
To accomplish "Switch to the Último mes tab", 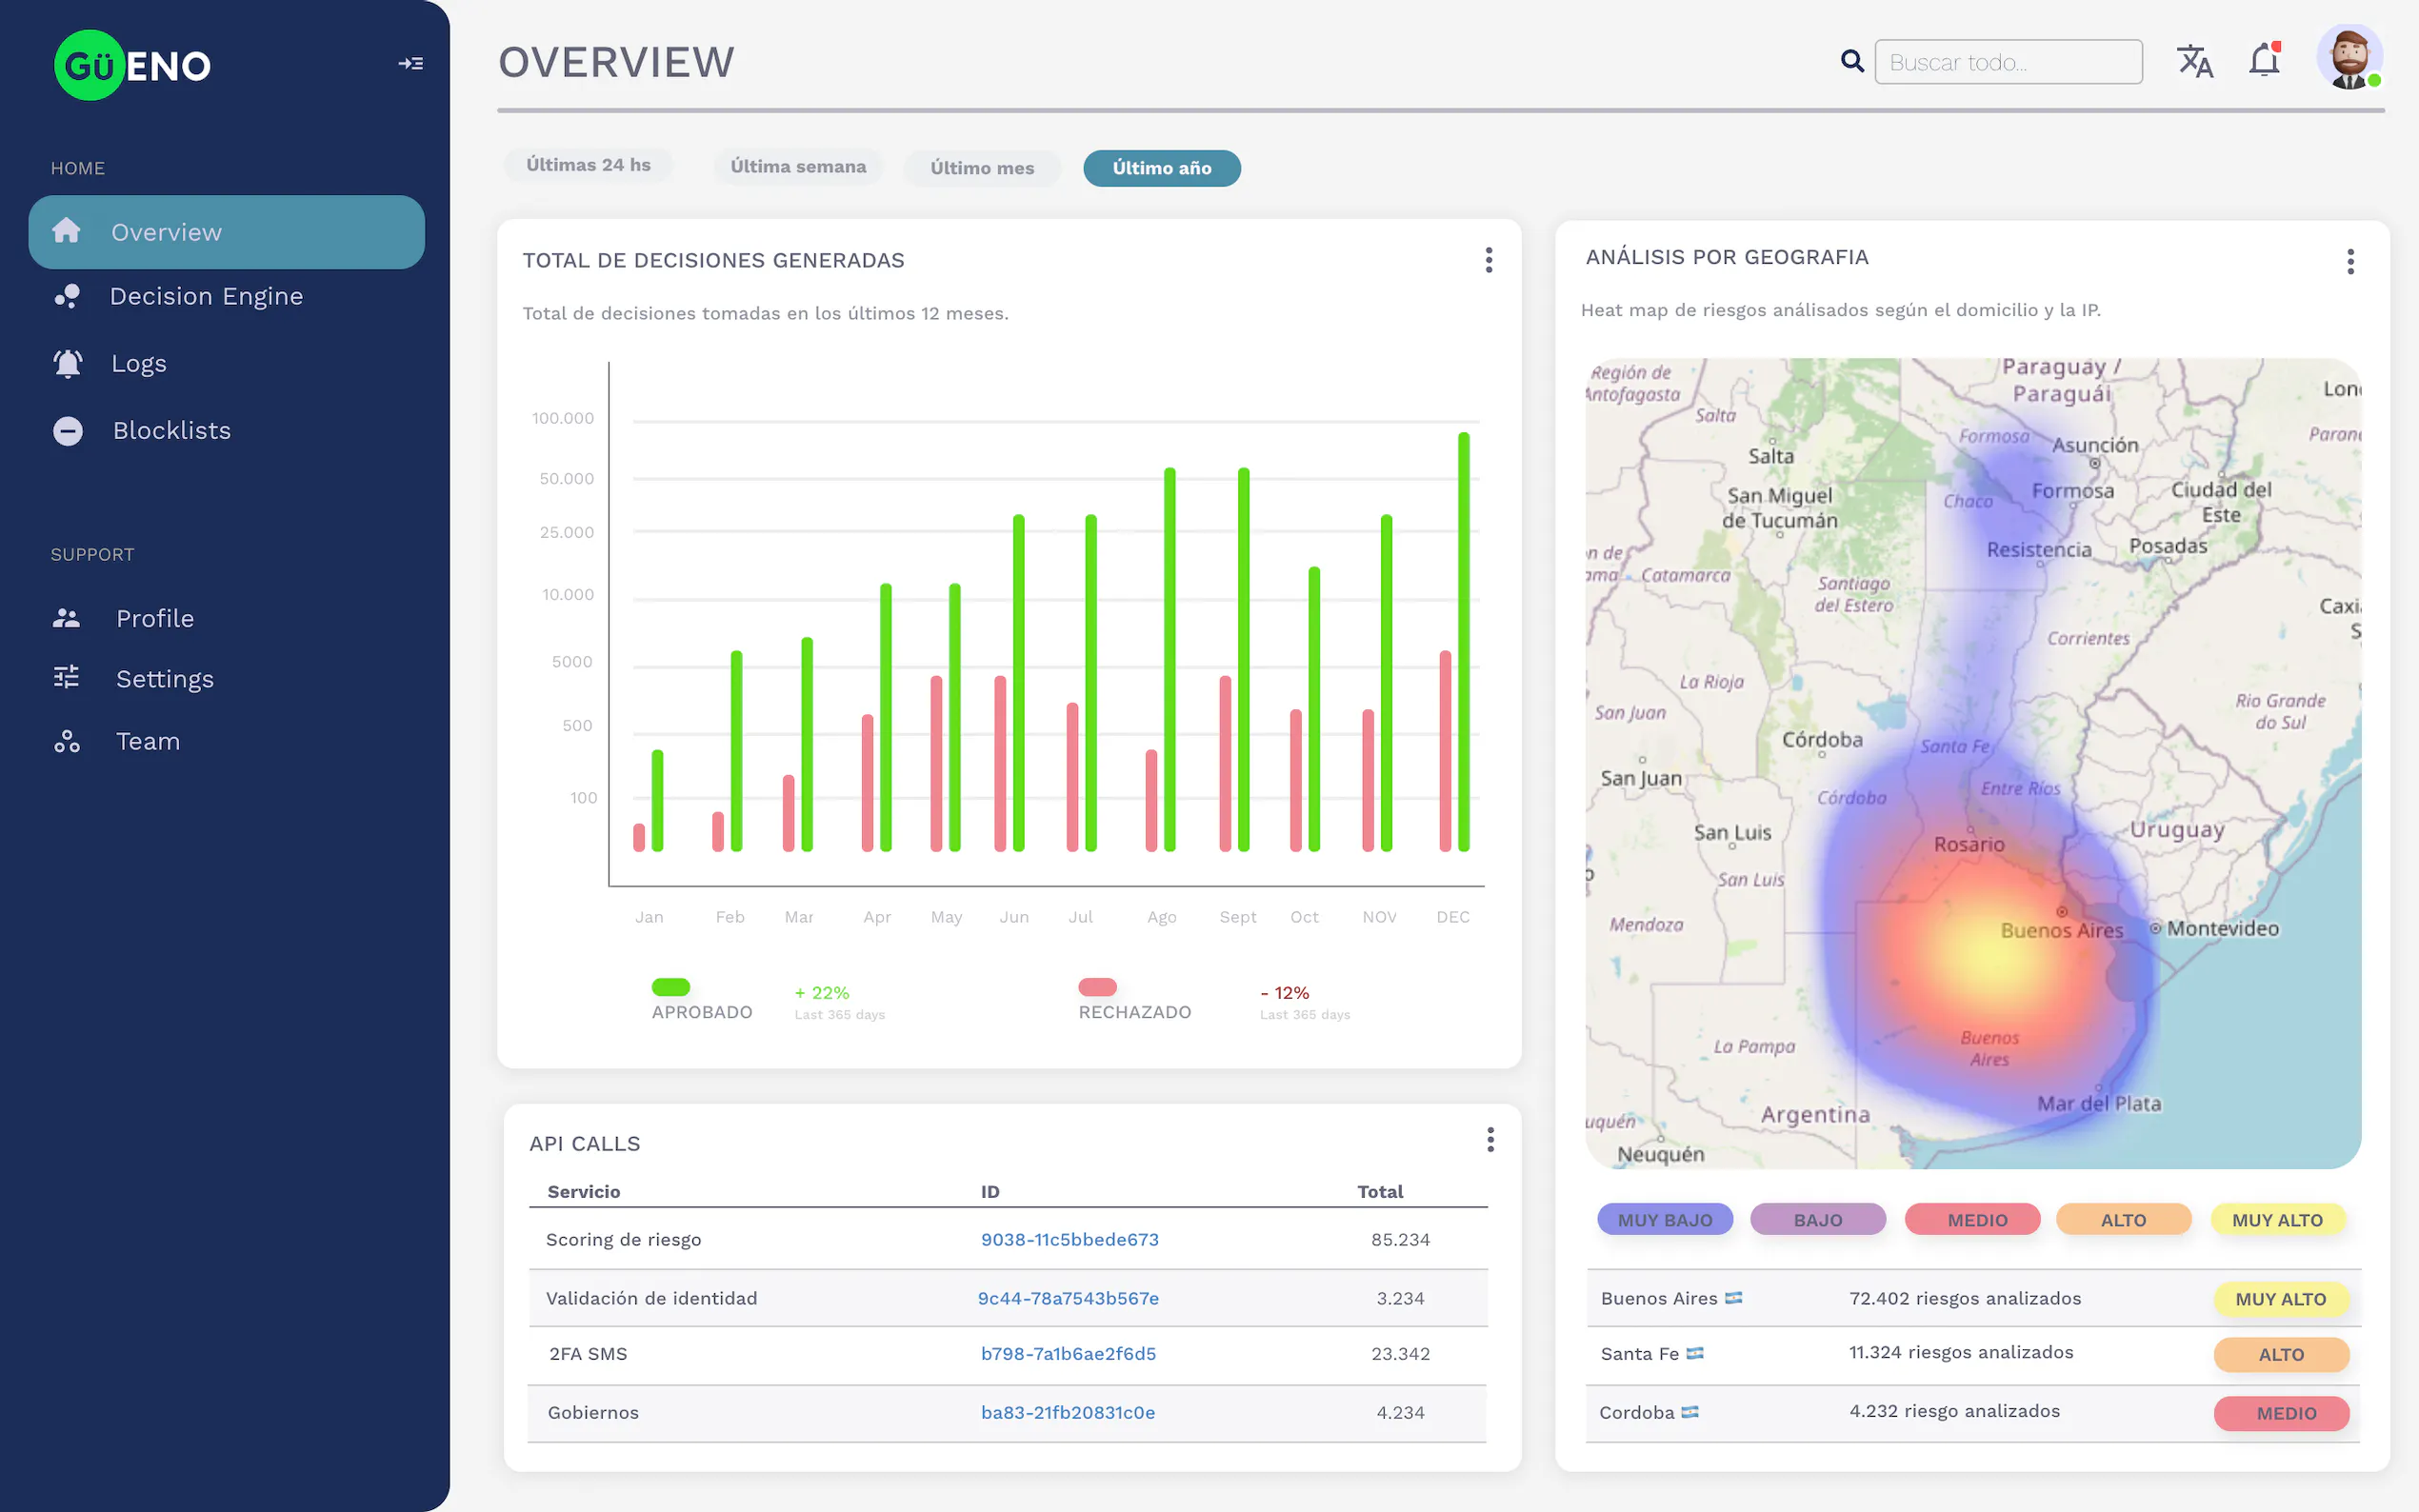I will click(x=982, y=168).
